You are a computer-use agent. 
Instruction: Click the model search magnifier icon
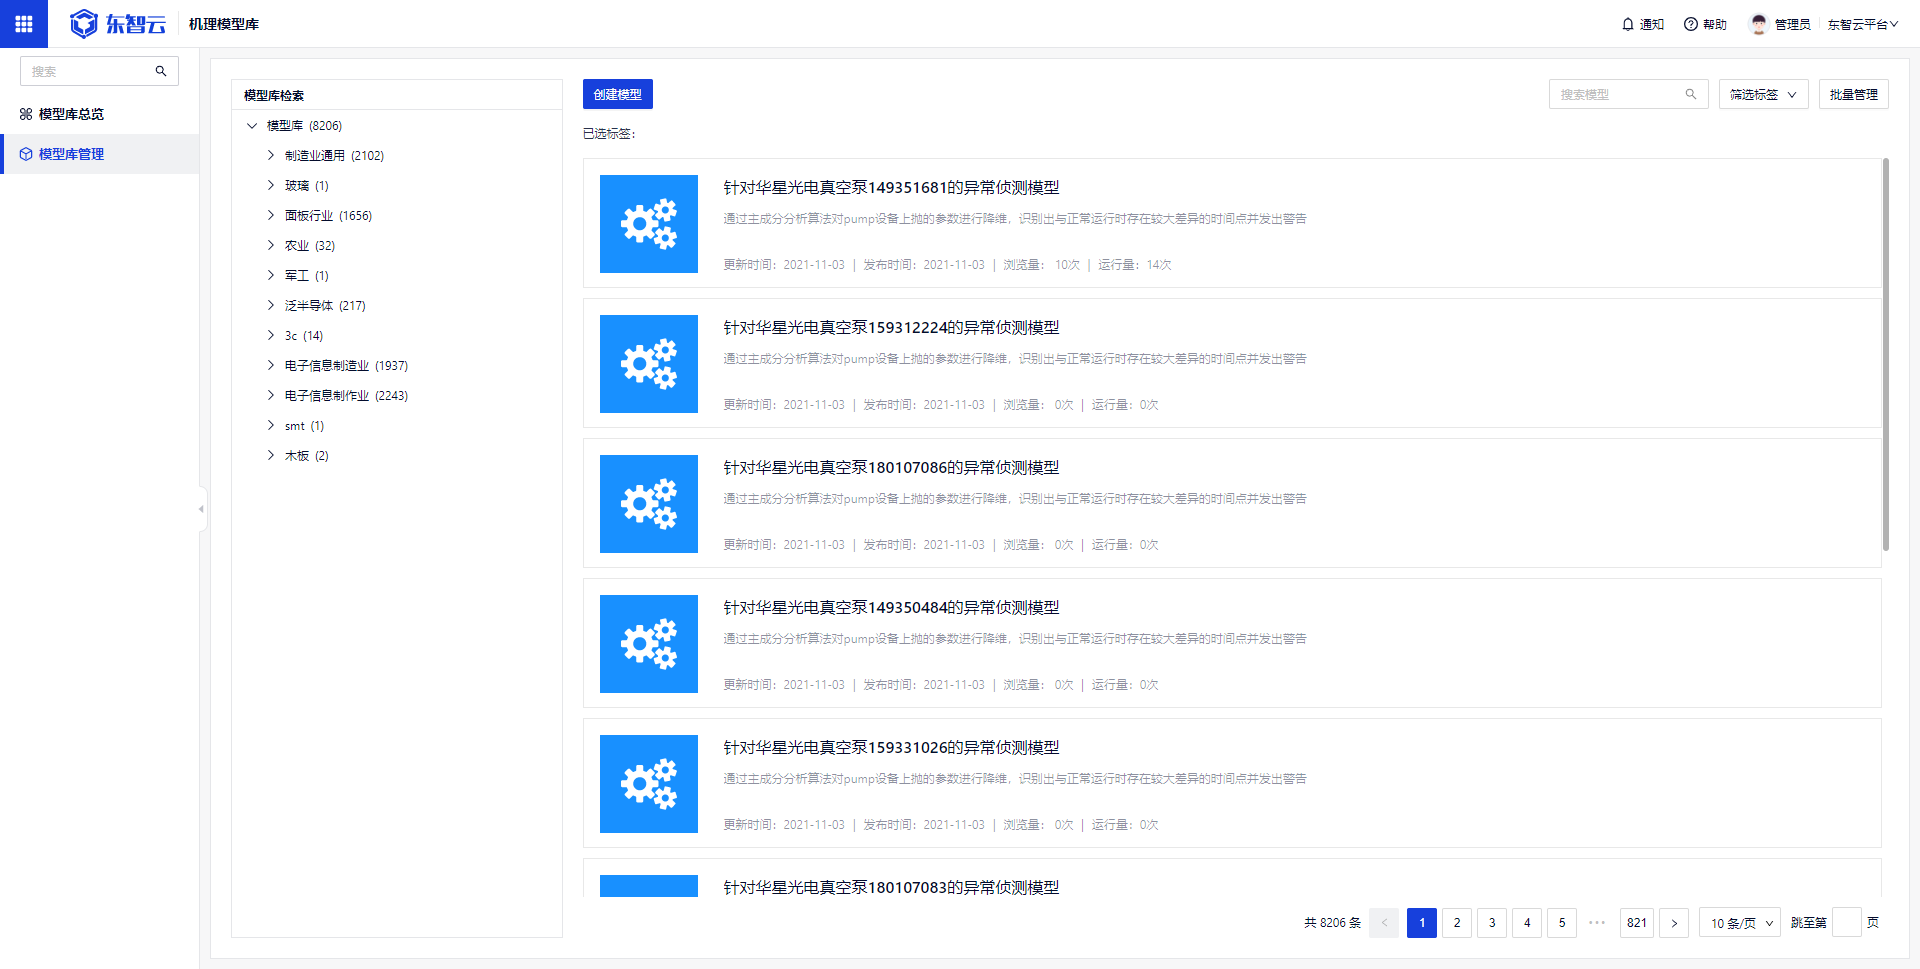pyautogui.click(x=1691, y=94)
